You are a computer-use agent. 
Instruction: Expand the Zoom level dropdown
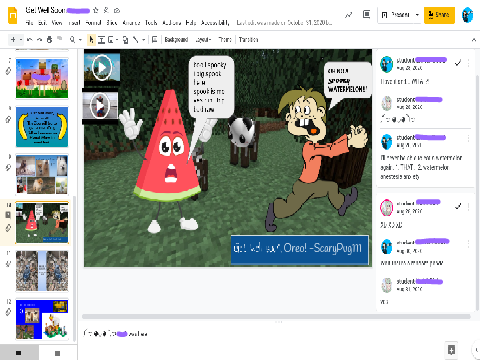coord(80,40)
